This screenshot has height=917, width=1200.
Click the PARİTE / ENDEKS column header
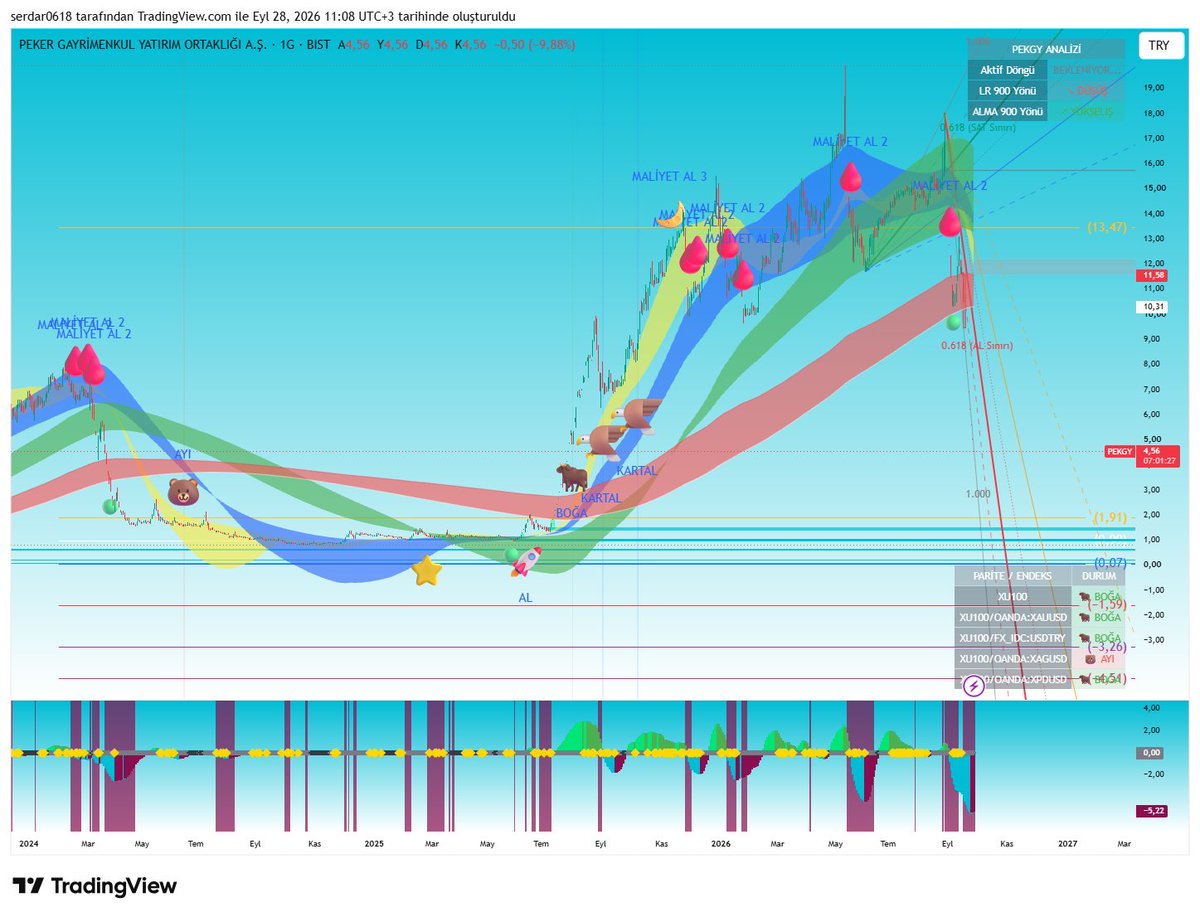1012,576
